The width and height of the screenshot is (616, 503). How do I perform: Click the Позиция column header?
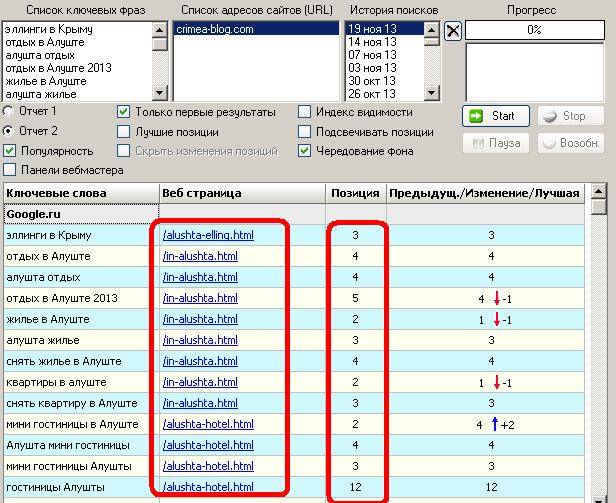tap(356, 193)
